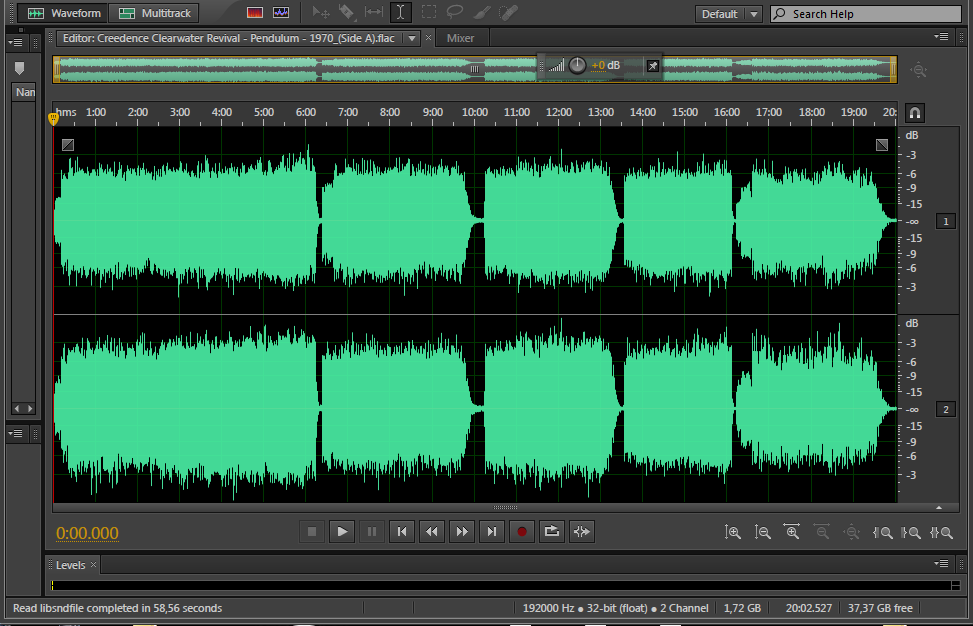Click left panel scroll left arrow
The image size is (973, 626).
pyautogui.click(x=17, y=408)
